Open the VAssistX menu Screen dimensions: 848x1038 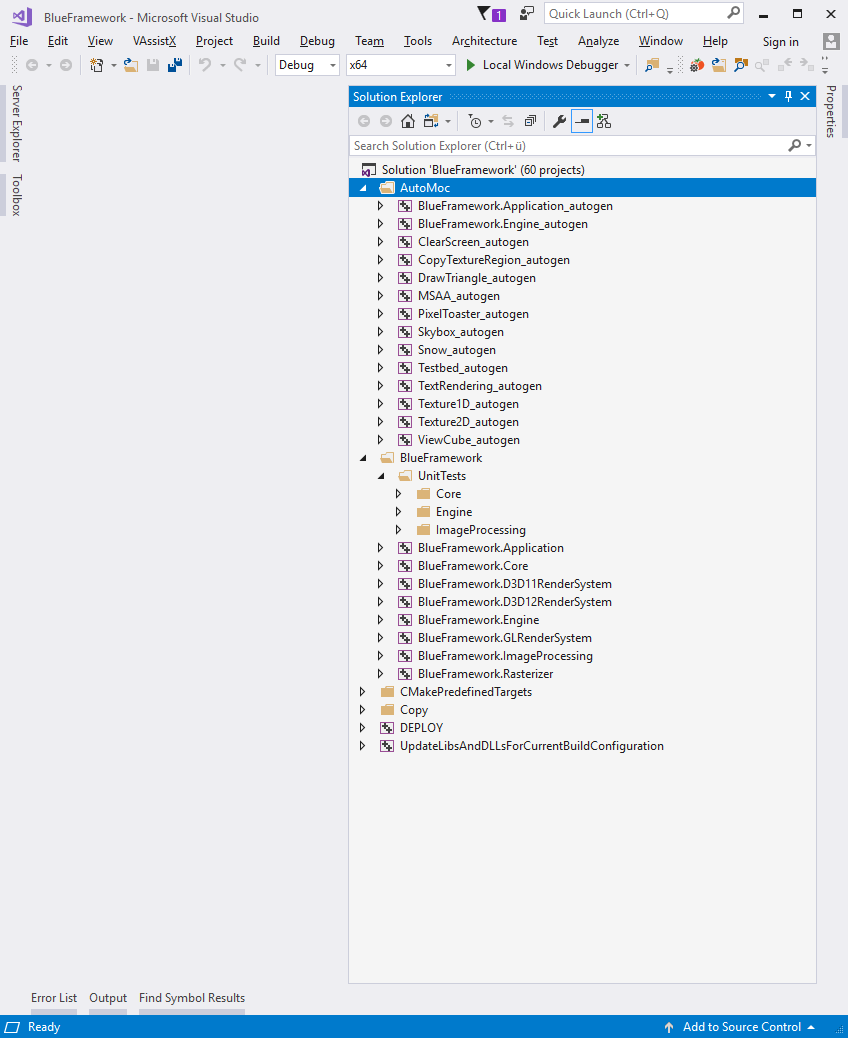coord(154,41)
